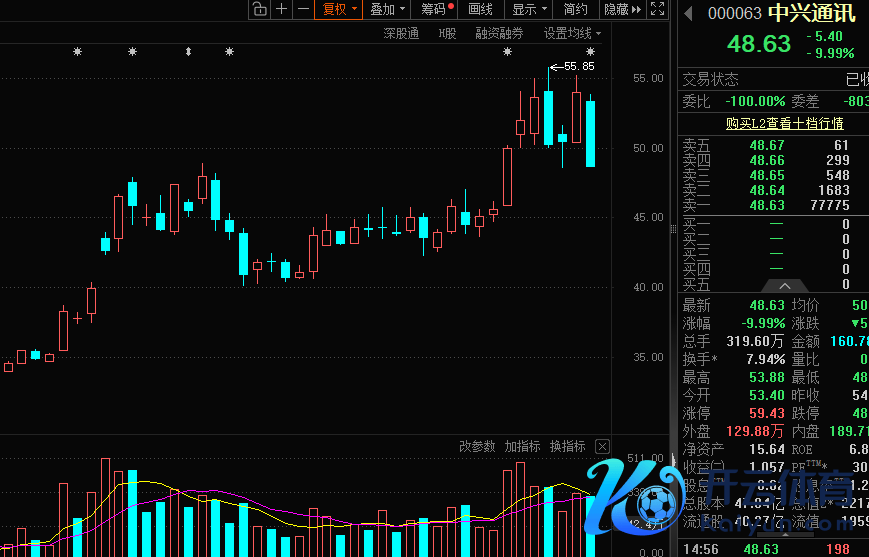Enter fullscreen with the expand-arrows icon
Viewport: 869px width, 557px height.
pos(657,9)
